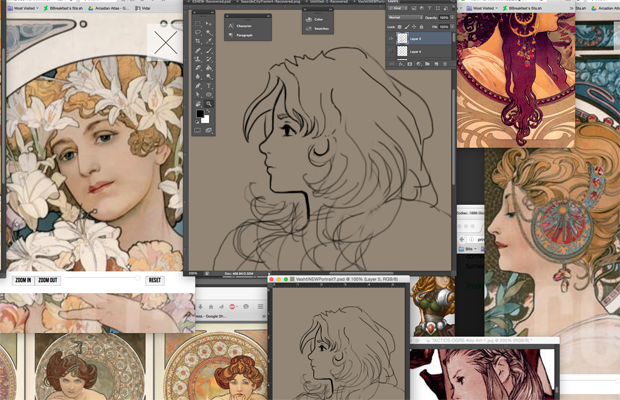
Task: Select the Rectangular Marquee tool
Action: [198, 24]
